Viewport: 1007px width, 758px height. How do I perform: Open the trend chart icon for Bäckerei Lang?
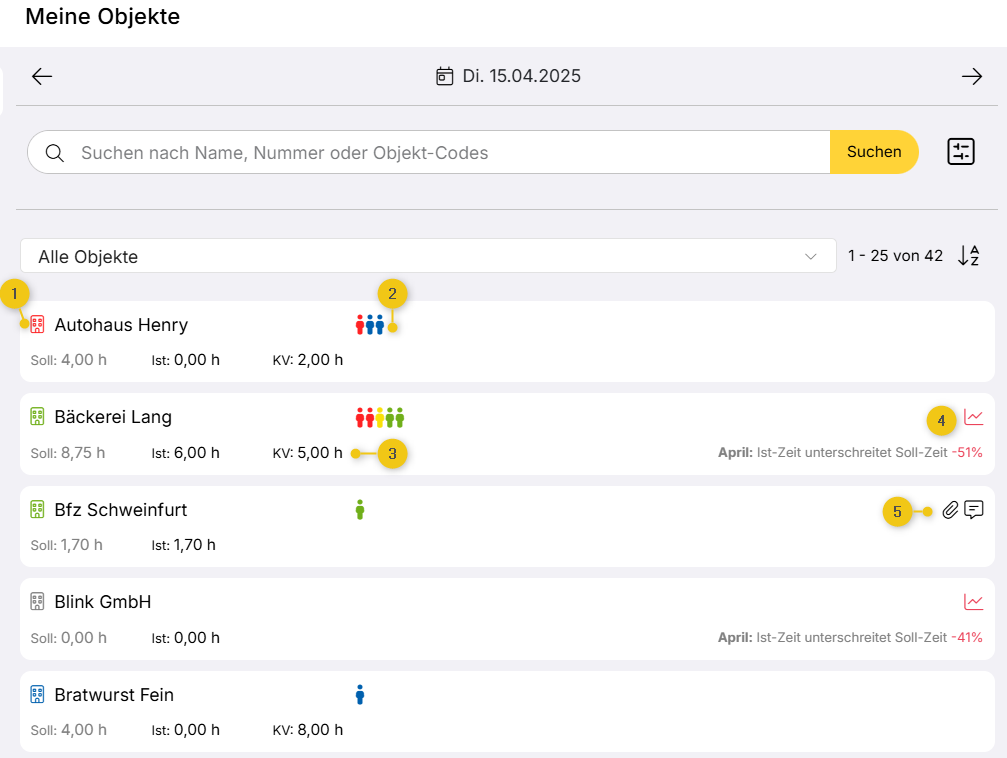(x=973, y=418)
